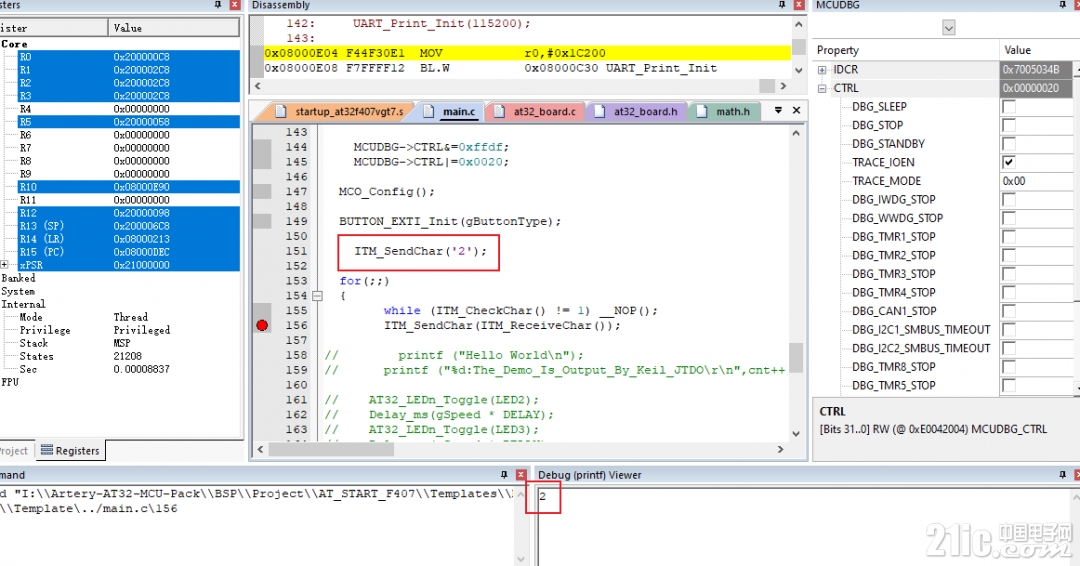Open the at32_board.h tab

coord(636,112)
